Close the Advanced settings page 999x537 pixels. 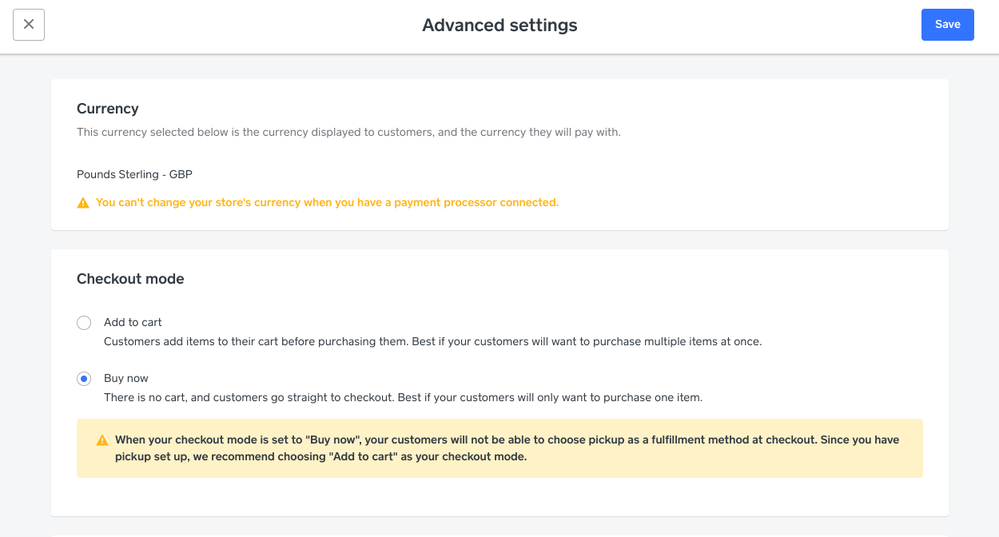(x=29, y=25)
